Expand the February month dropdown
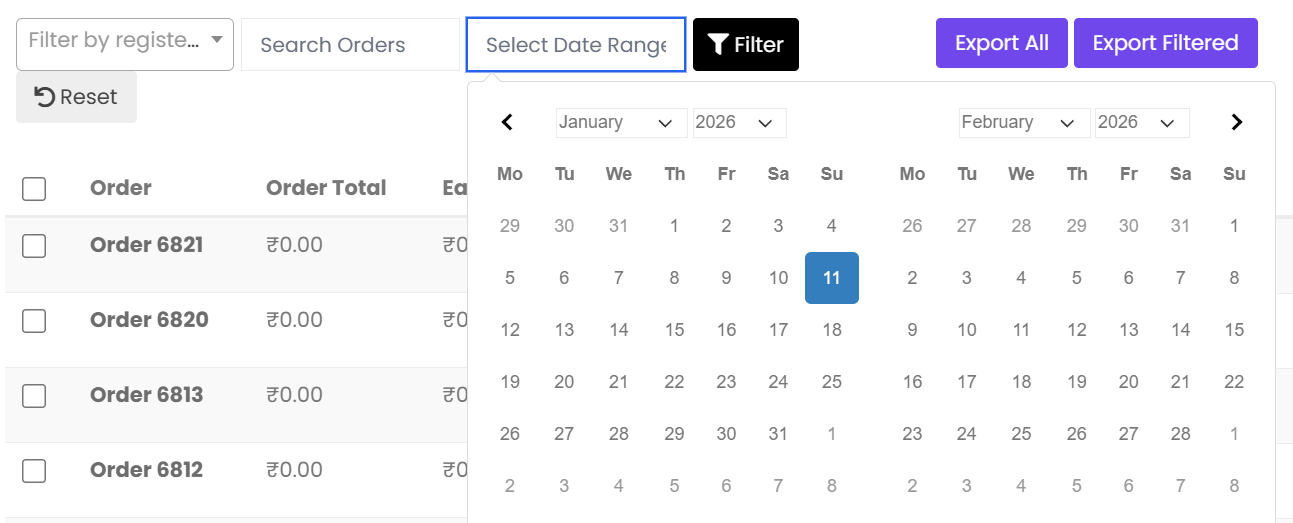This screenshot has height=523, width=1293. tap(1024, 122)
